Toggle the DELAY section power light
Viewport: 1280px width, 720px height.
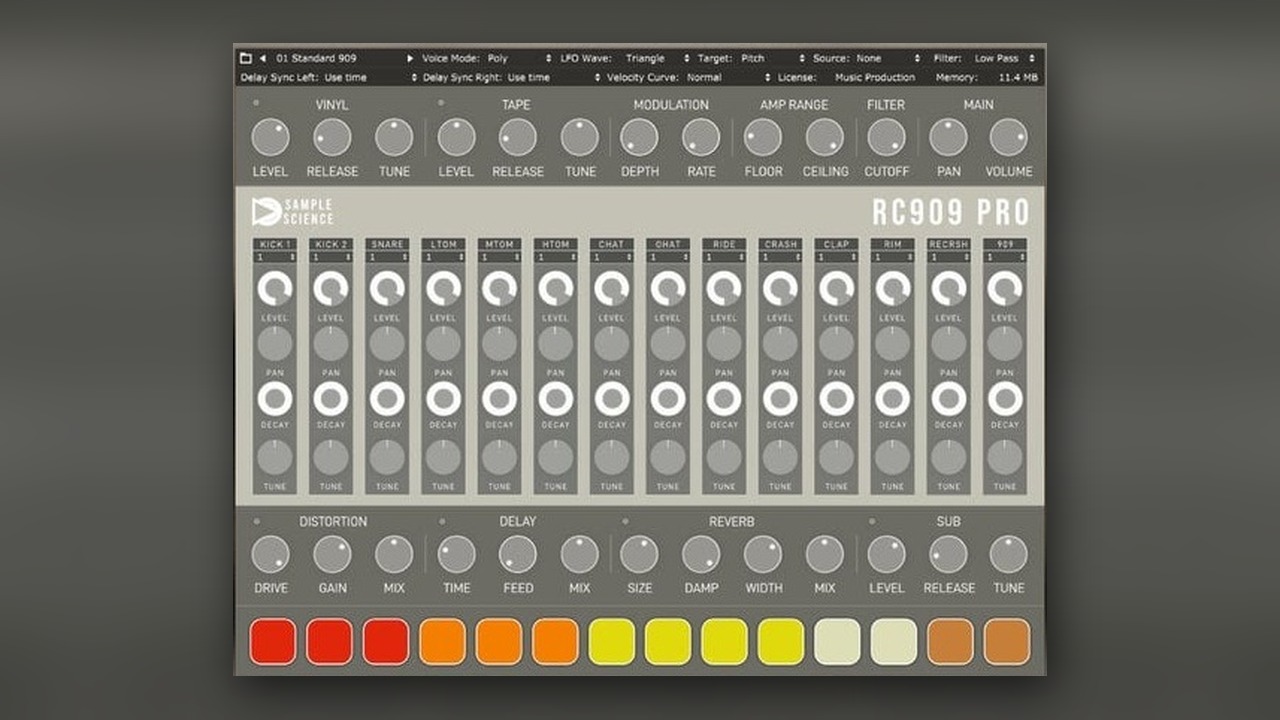[441, 521]
